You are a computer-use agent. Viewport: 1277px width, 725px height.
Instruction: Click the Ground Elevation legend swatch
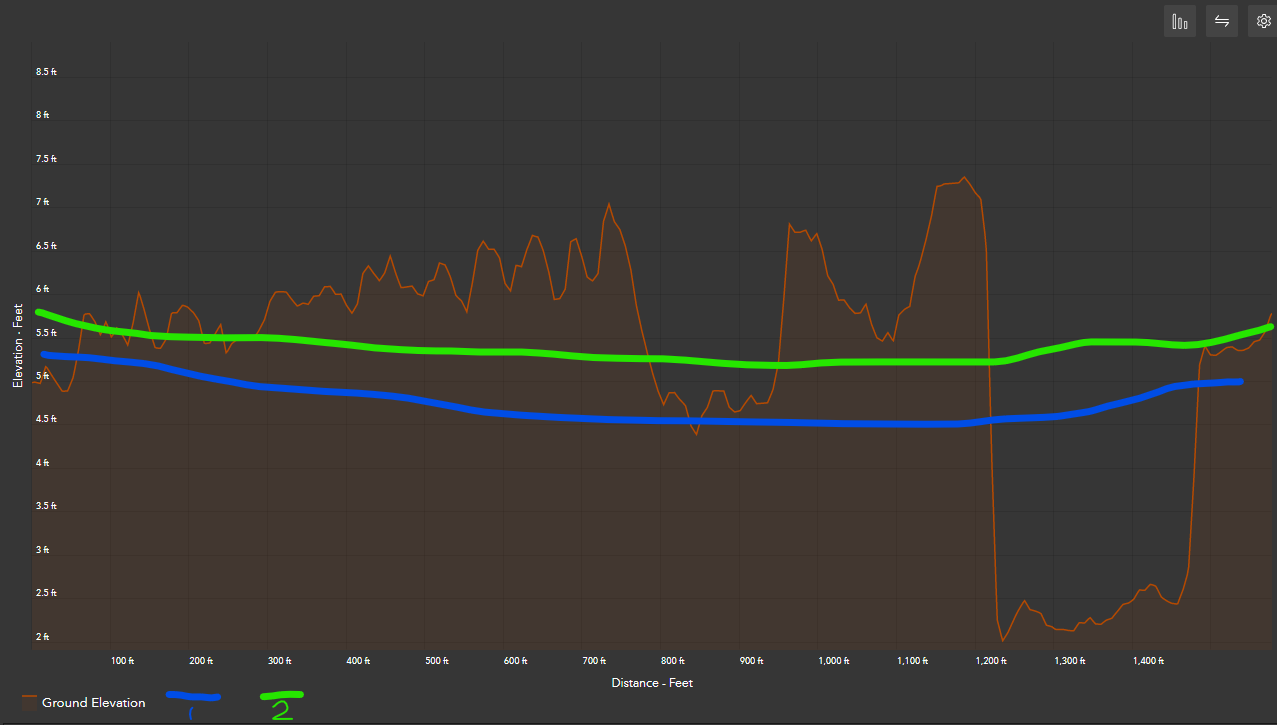click(x=29, y=702)
